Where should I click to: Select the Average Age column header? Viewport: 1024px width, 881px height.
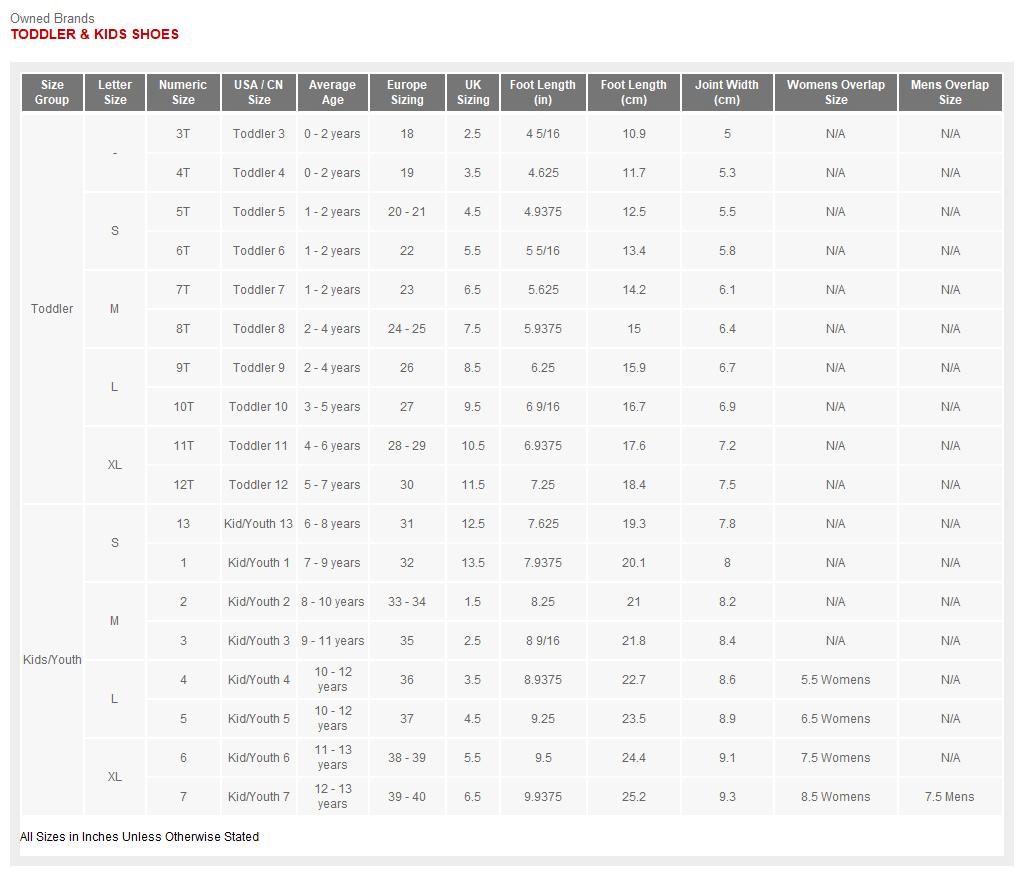pyautogui.click(x=332, y=92)
